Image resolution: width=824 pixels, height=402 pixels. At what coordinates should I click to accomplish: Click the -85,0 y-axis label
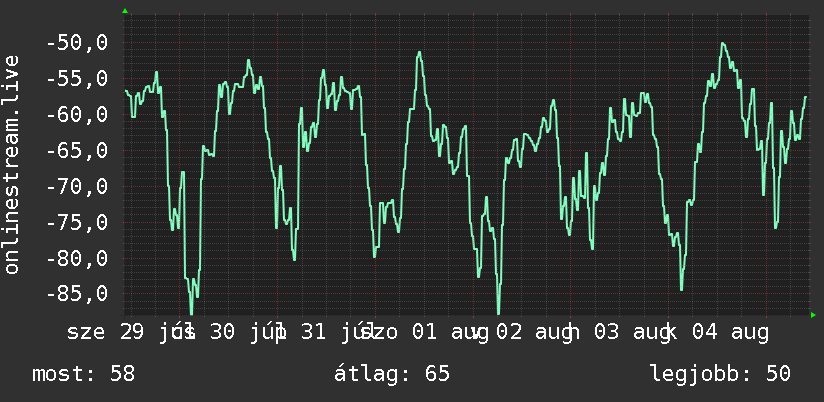(77, 294)
